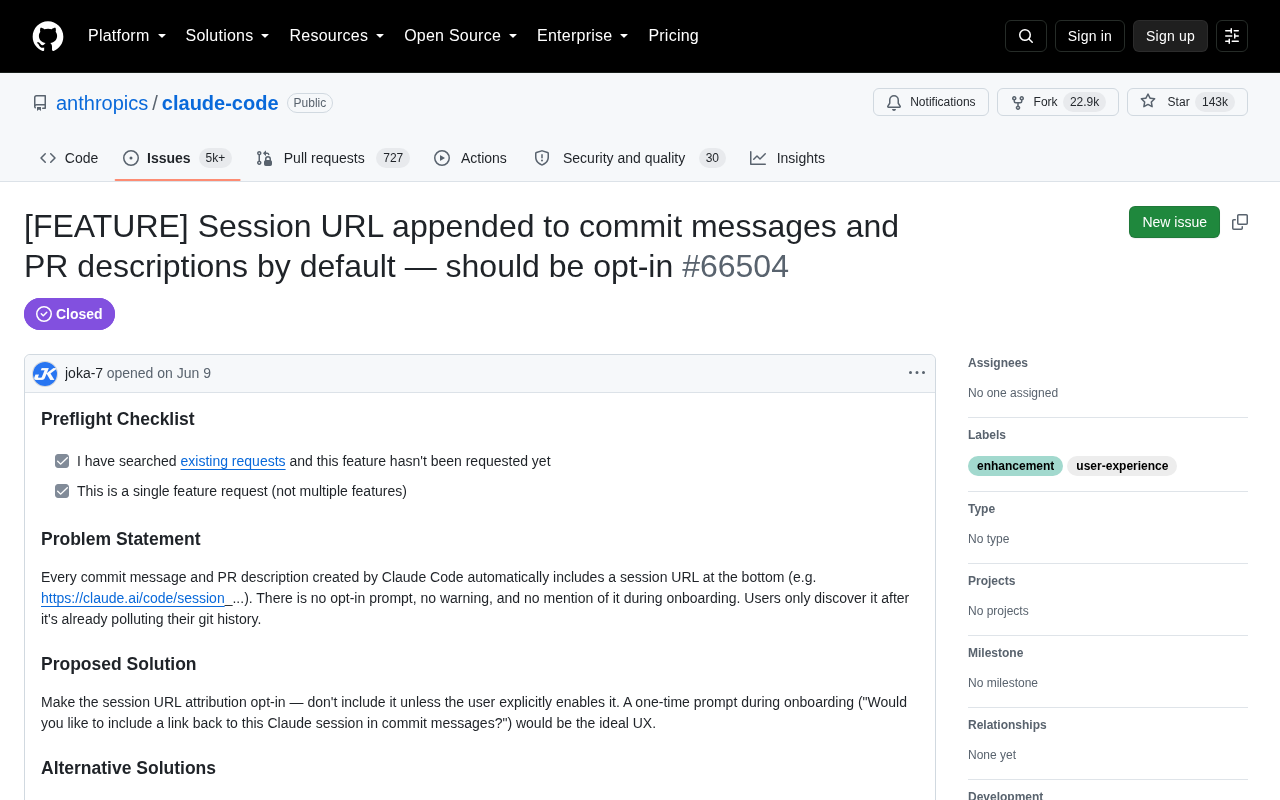Click the 'No one assigned' text
Screen dimensions: 1280x800
[1013, 393]
